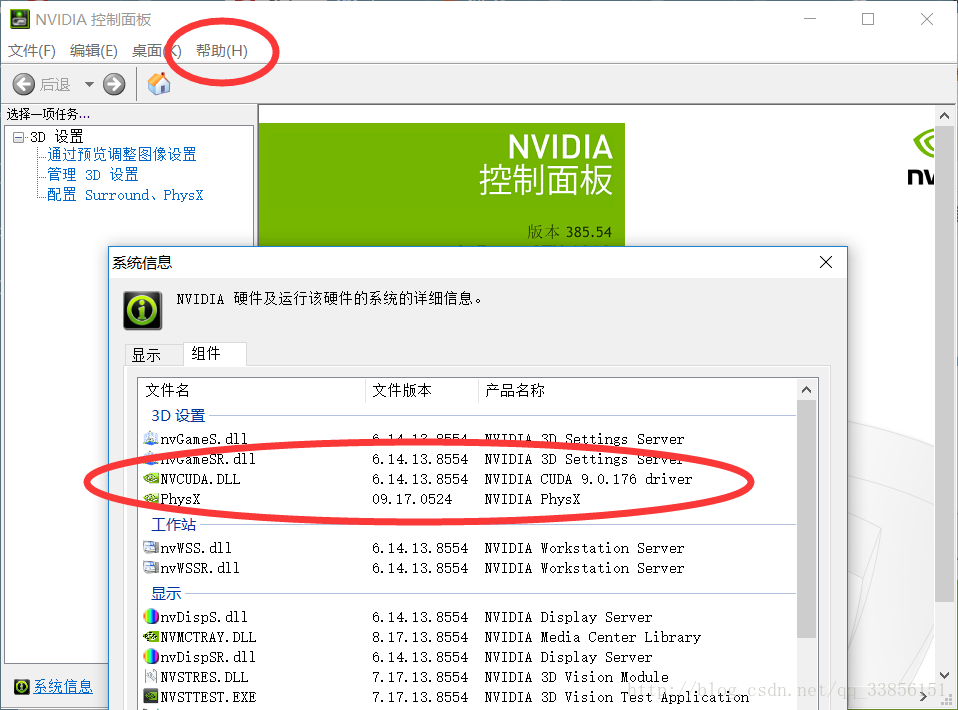Minimize the NVIDIA 控制面板 window

tap(810, 19)
